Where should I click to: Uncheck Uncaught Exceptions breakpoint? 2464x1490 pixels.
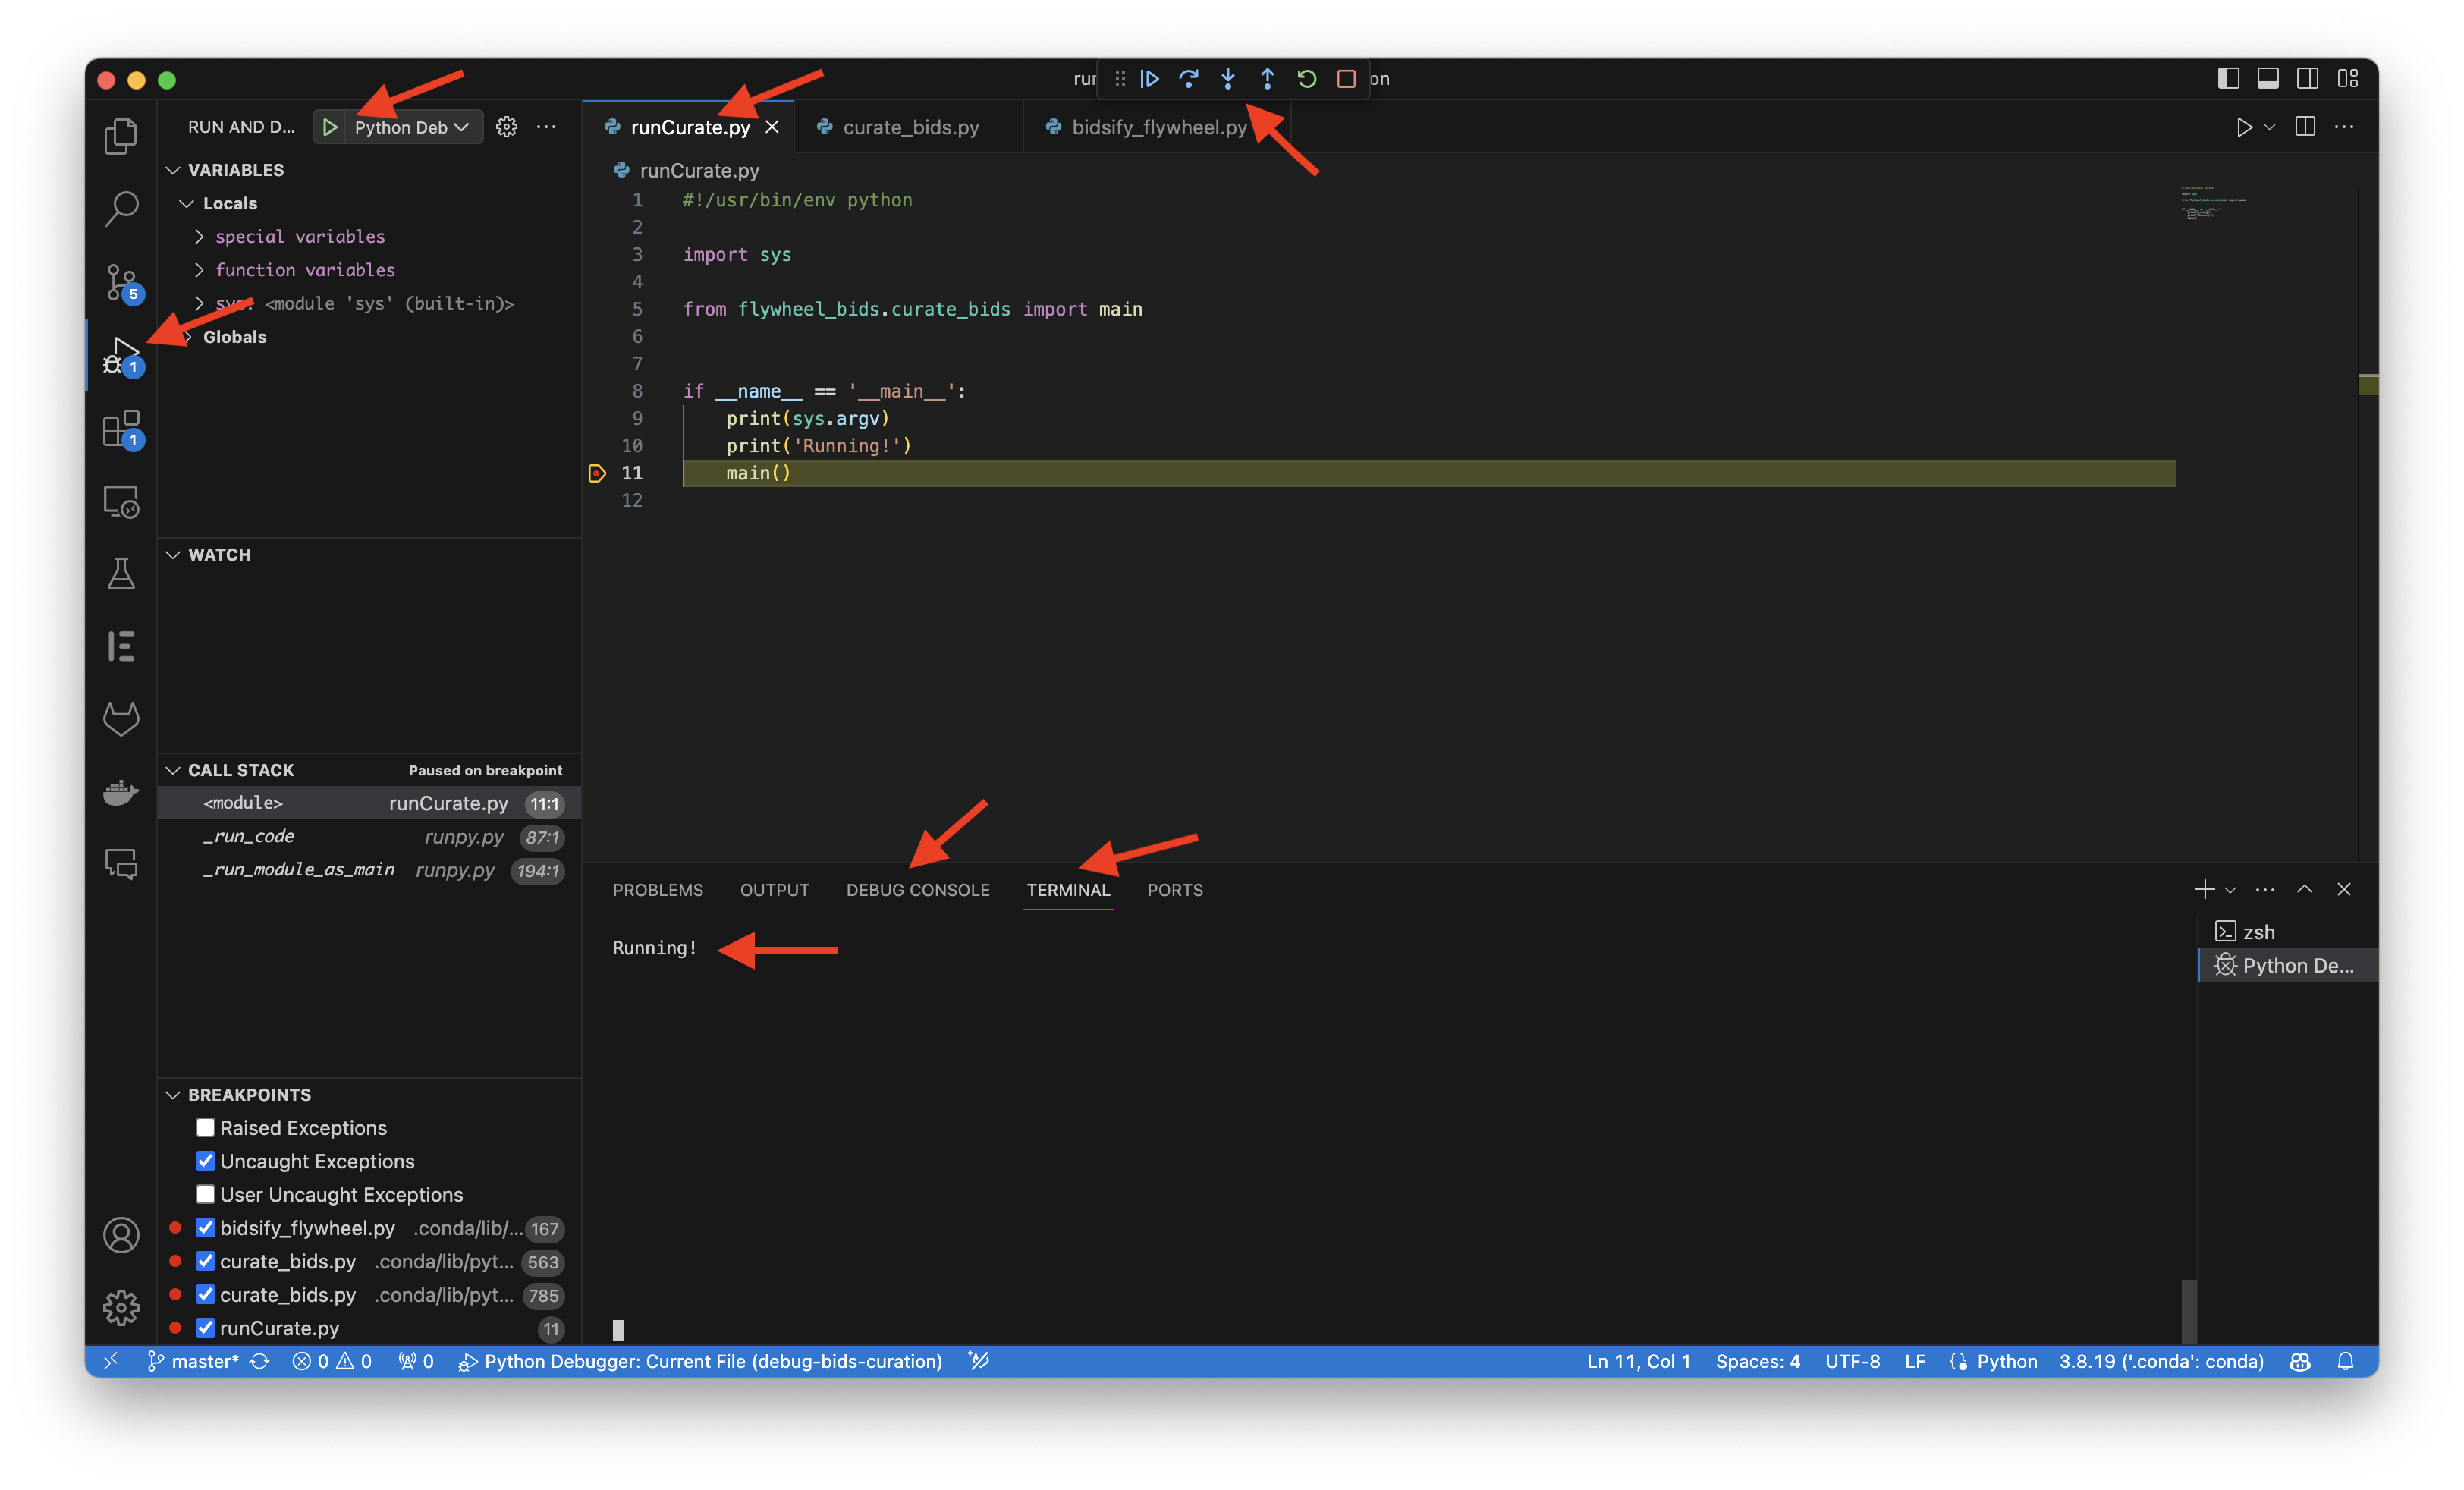tap(205, 1161)
